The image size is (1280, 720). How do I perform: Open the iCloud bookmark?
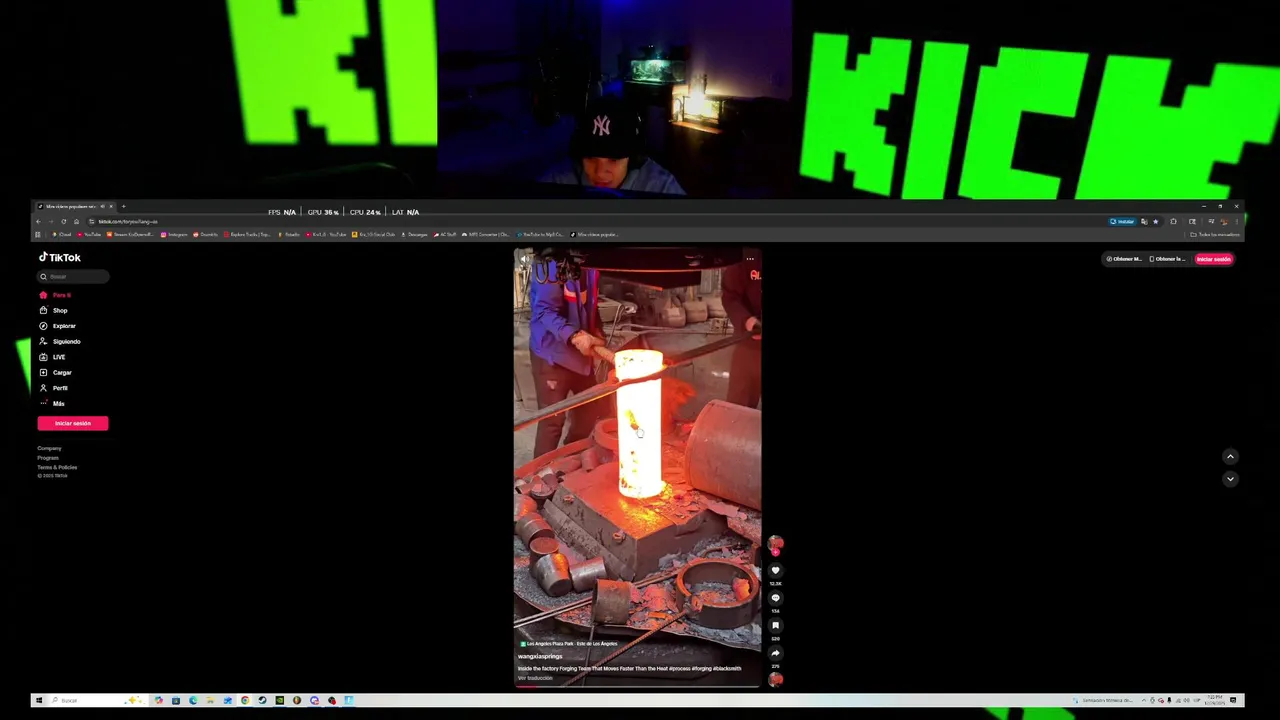coord(62,235)
